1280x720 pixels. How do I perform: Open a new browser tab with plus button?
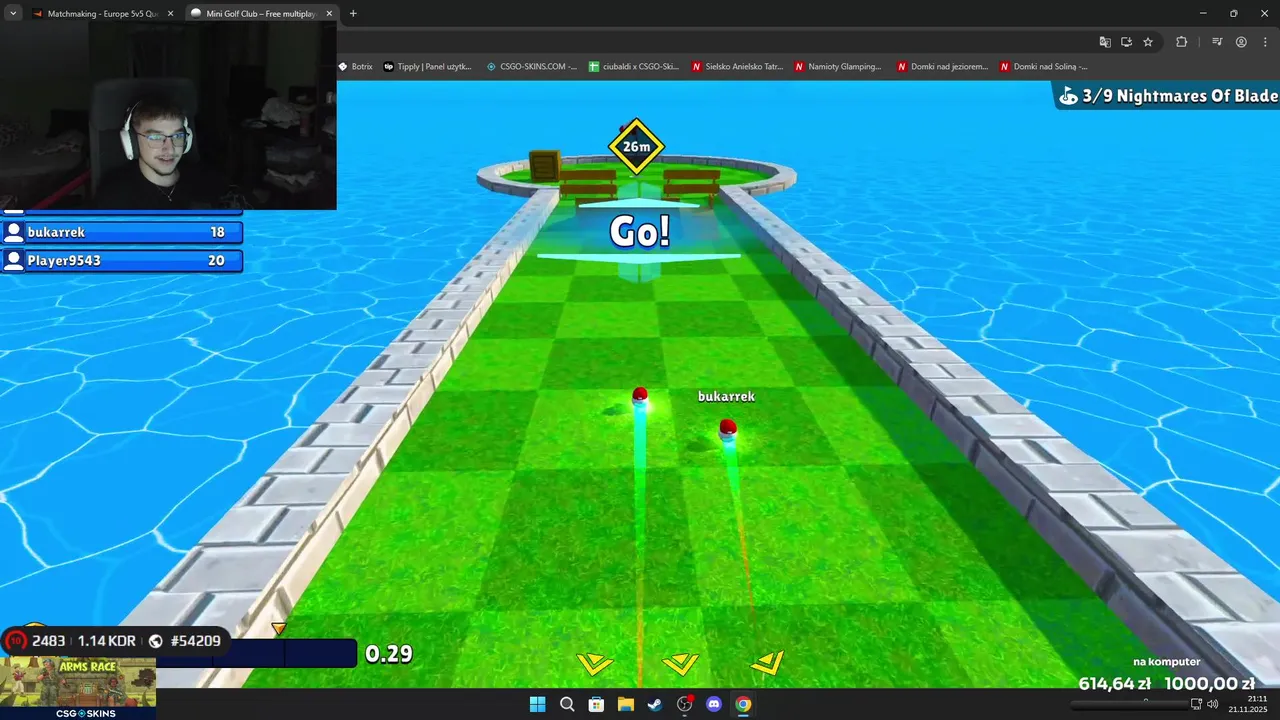(x=353, y=14)
